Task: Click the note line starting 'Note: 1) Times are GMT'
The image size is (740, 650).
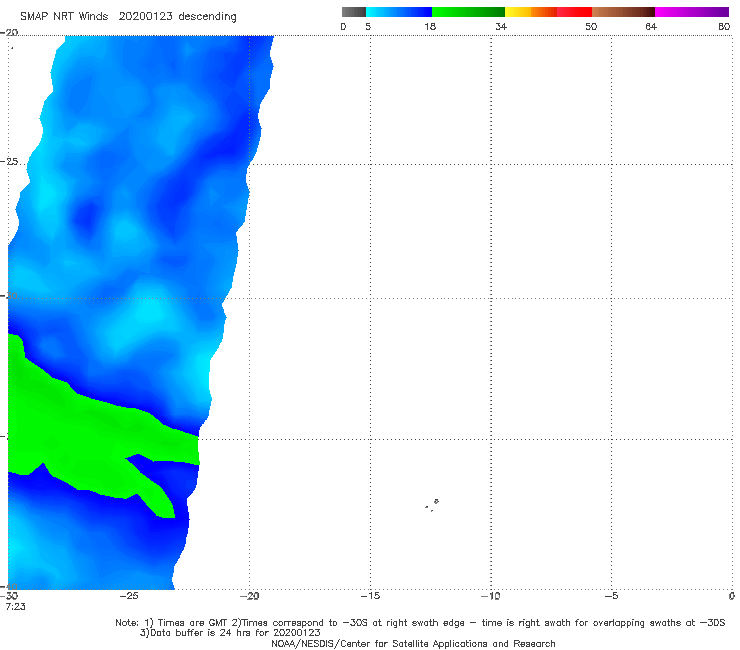Action: point(420,623)
